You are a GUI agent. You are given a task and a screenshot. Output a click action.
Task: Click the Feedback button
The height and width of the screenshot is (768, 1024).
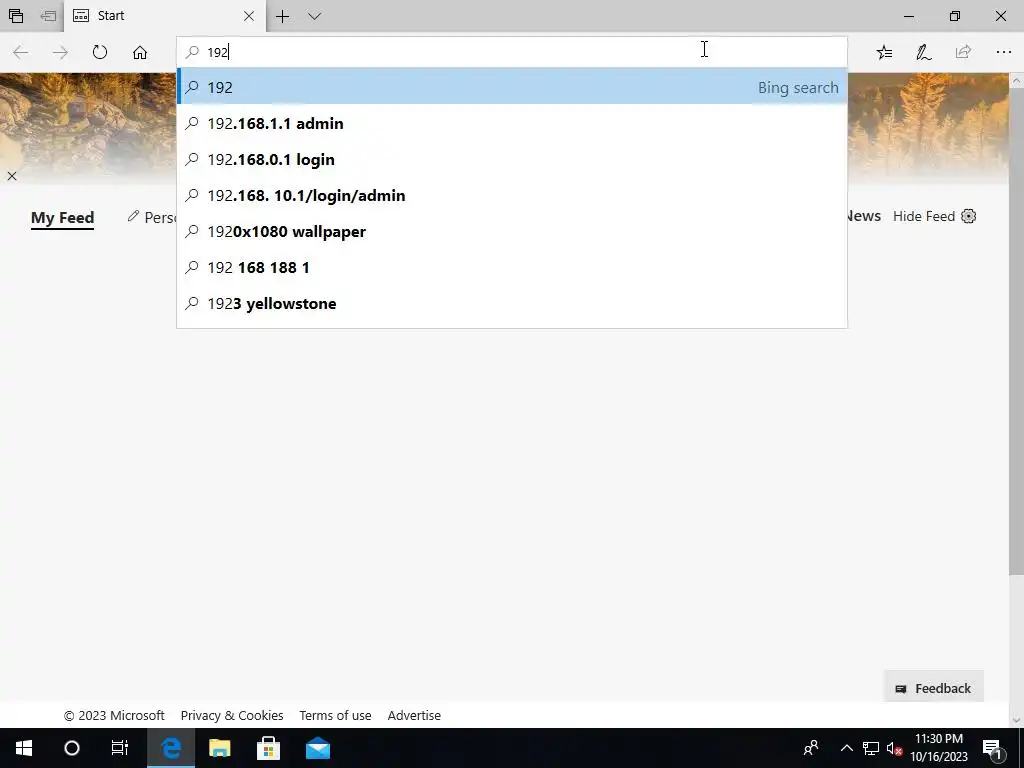click(933, 688)
